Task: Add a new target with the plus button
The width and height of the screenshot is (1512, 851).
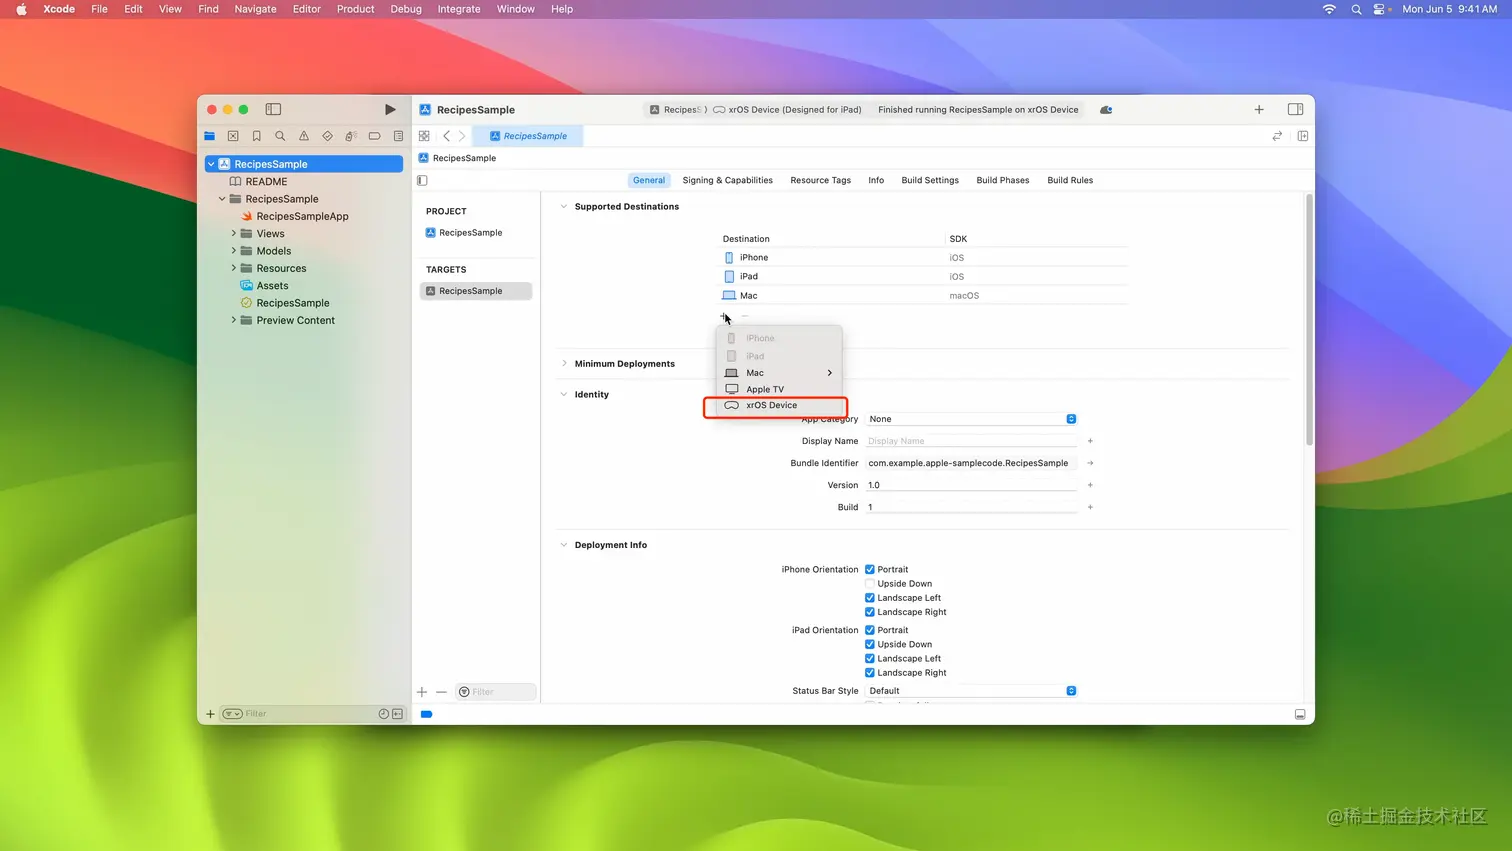Action: (422, 692)
